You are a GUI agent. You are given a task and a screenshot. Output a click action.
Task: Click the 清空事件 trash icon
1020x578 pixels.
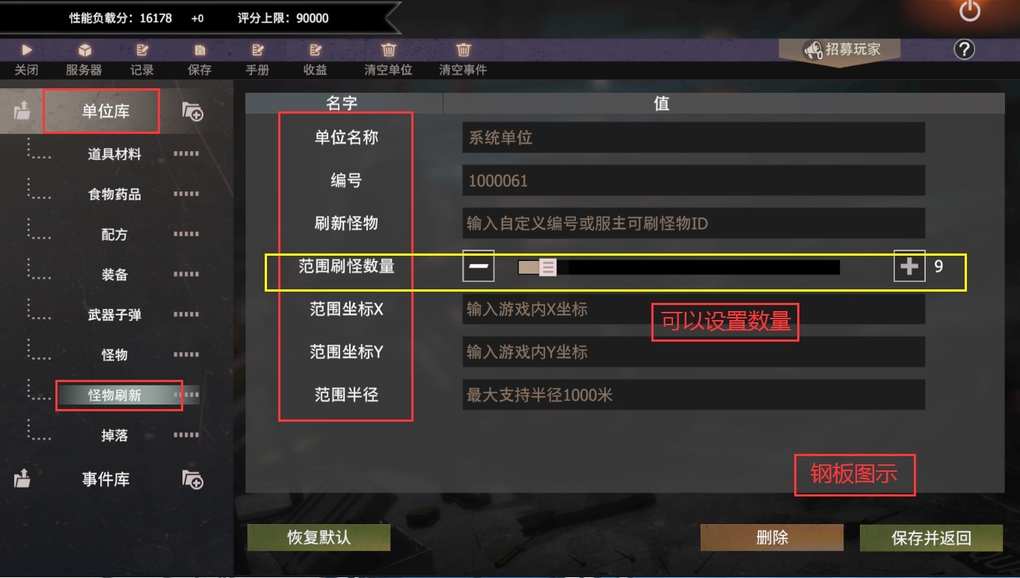[x=463, y=49]
